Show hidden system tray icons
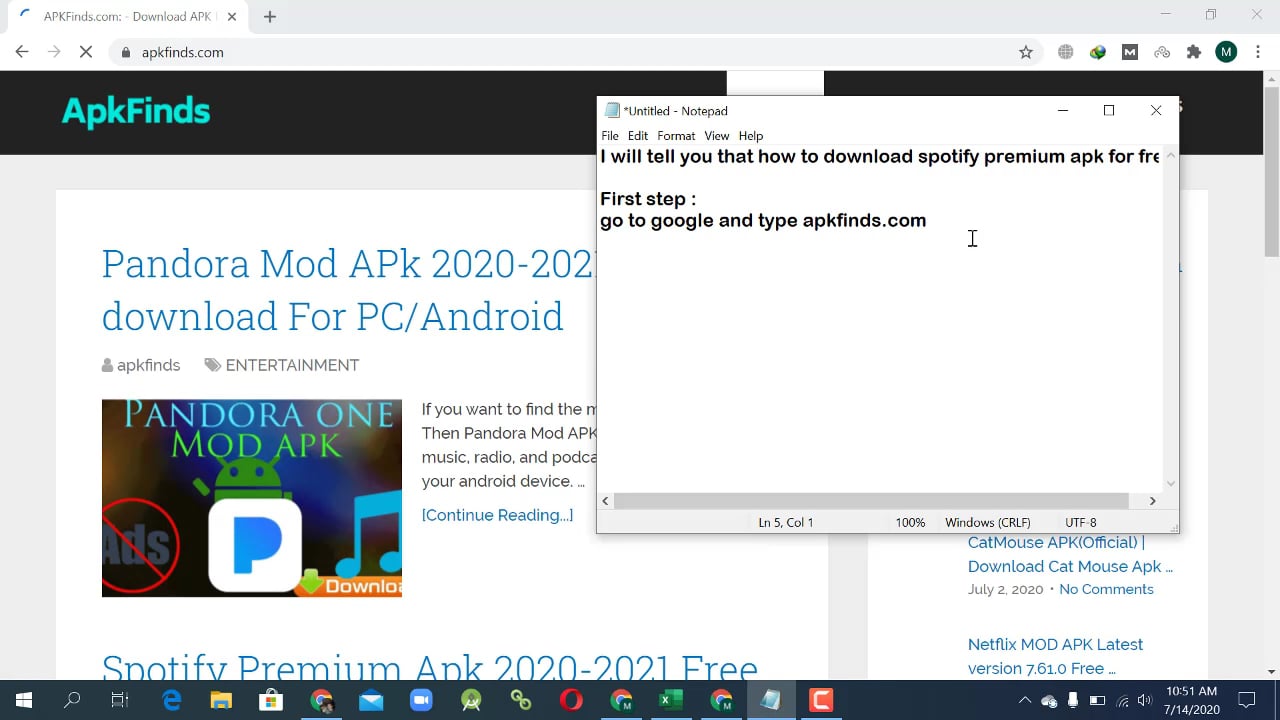 [1025, 700]
